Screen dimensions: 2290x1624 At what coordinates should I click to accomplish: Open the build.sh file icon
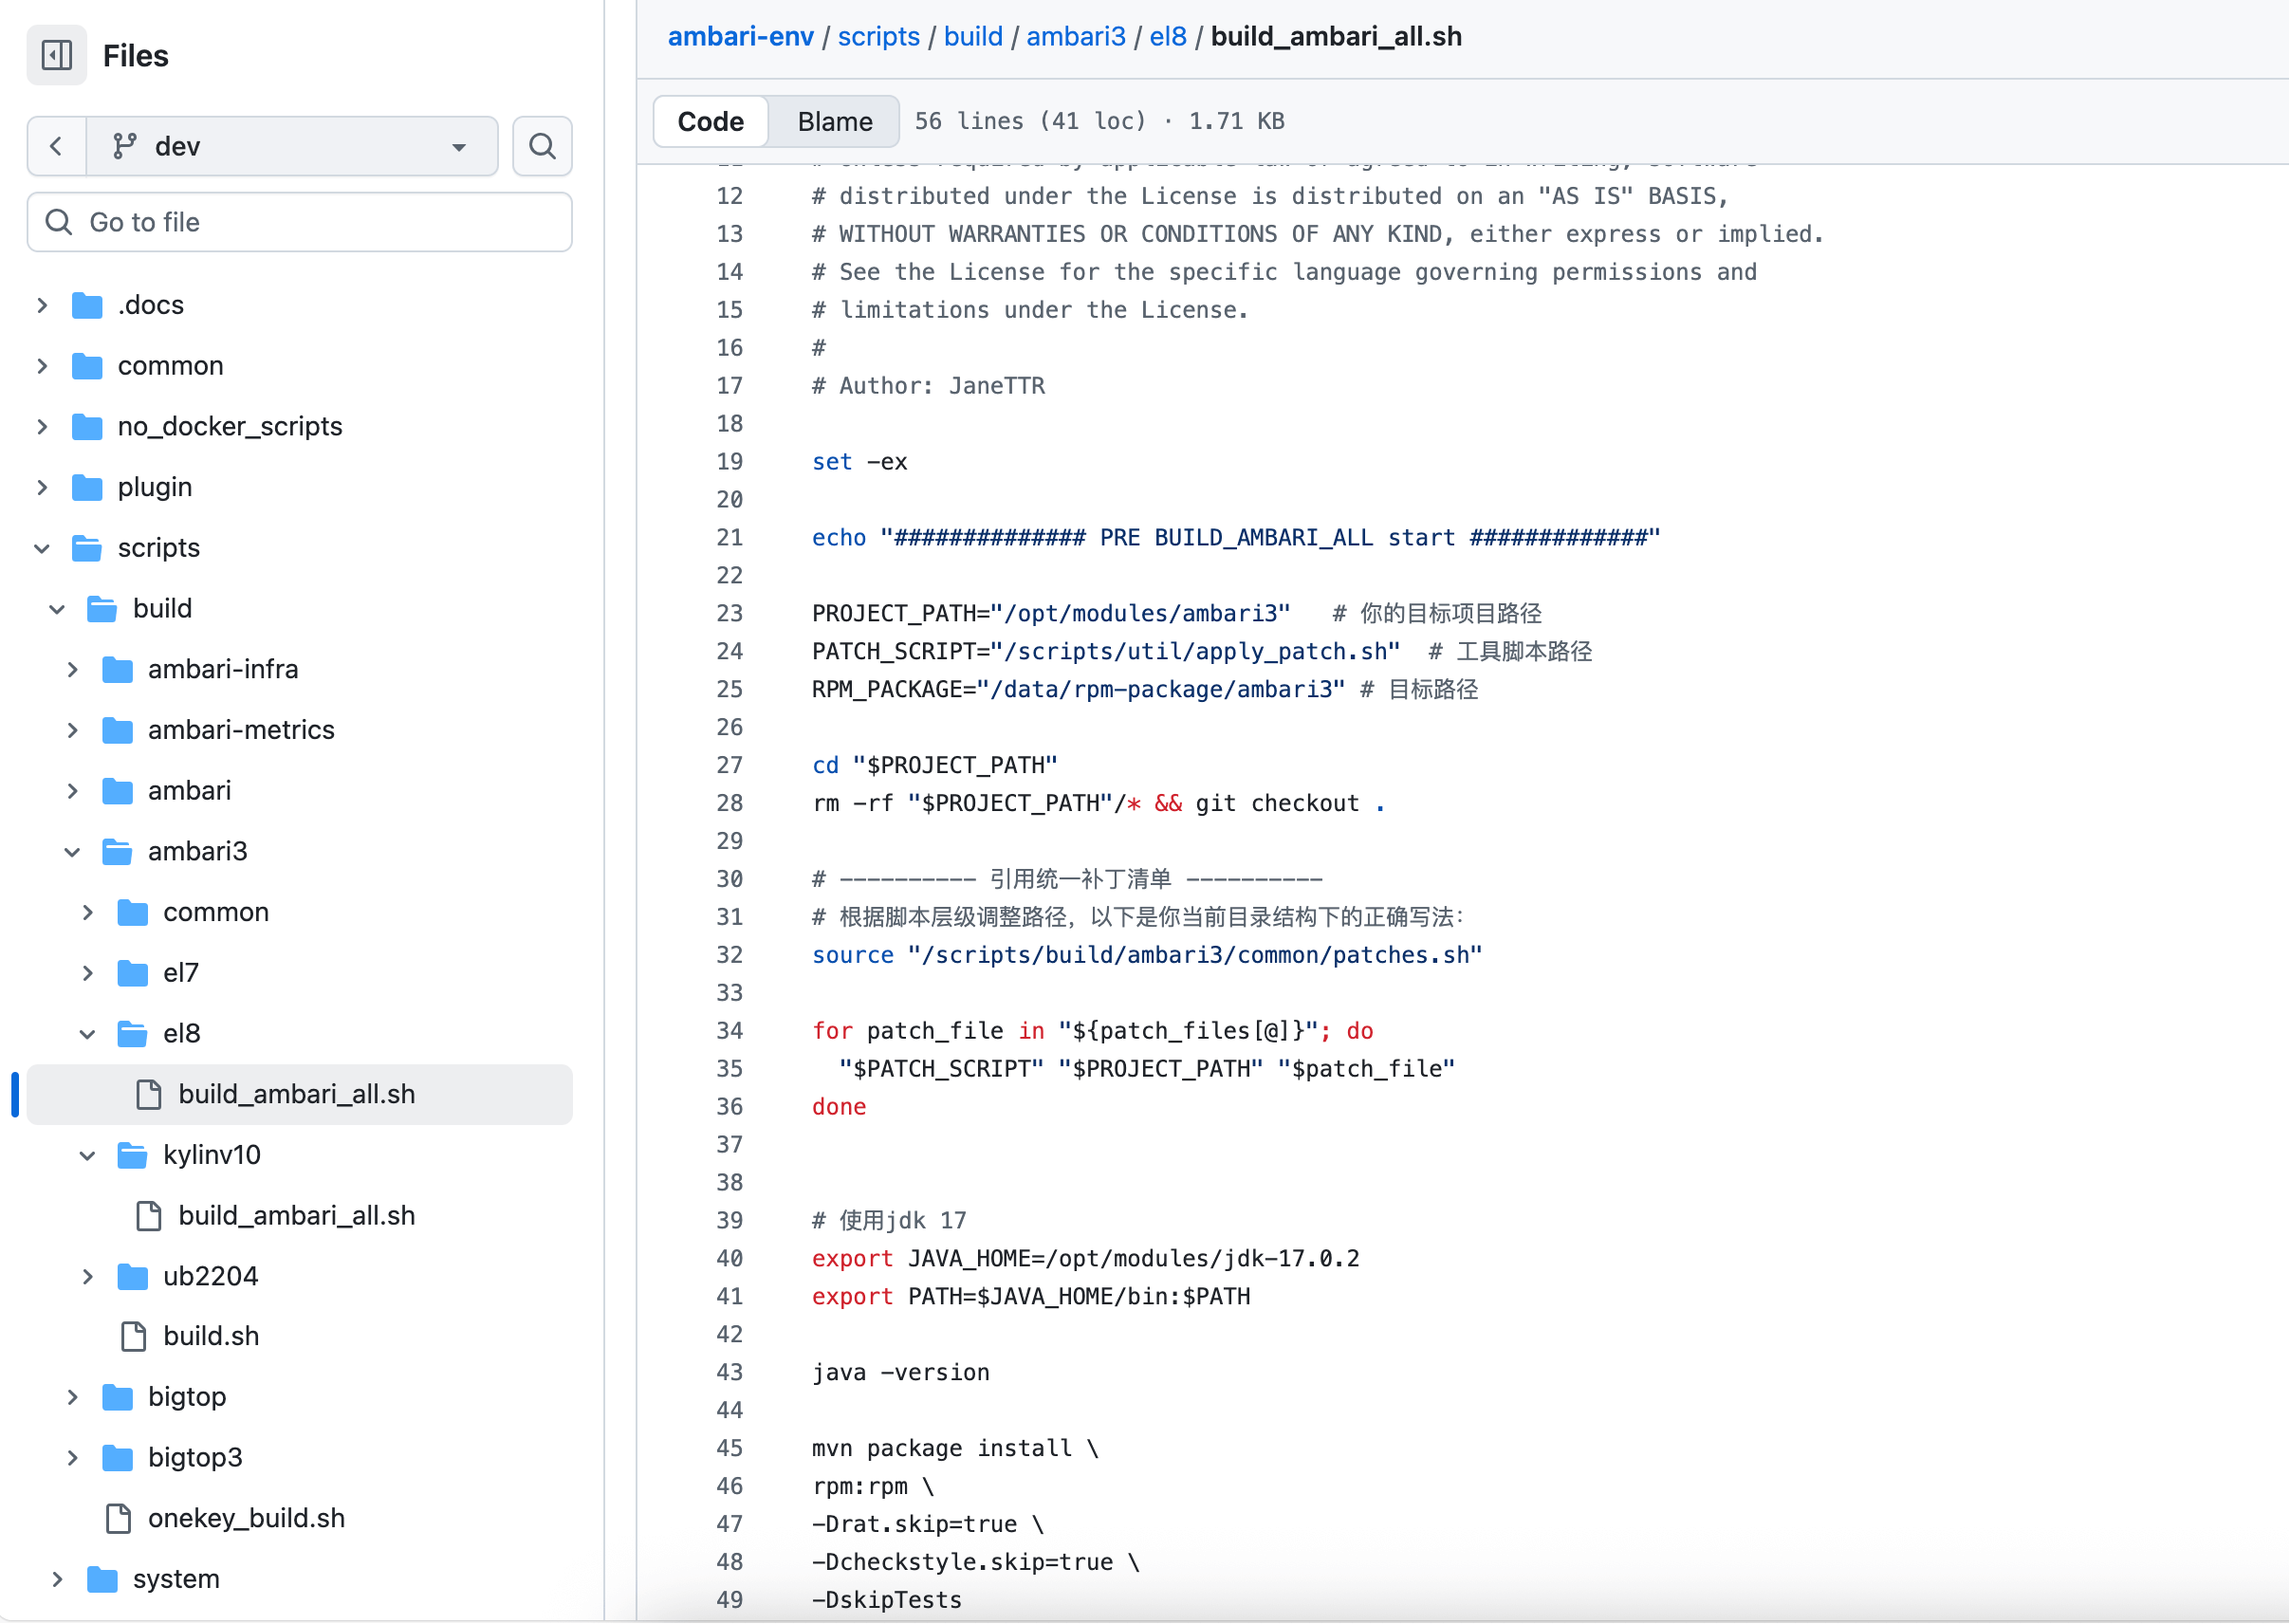coord(134,1337)
